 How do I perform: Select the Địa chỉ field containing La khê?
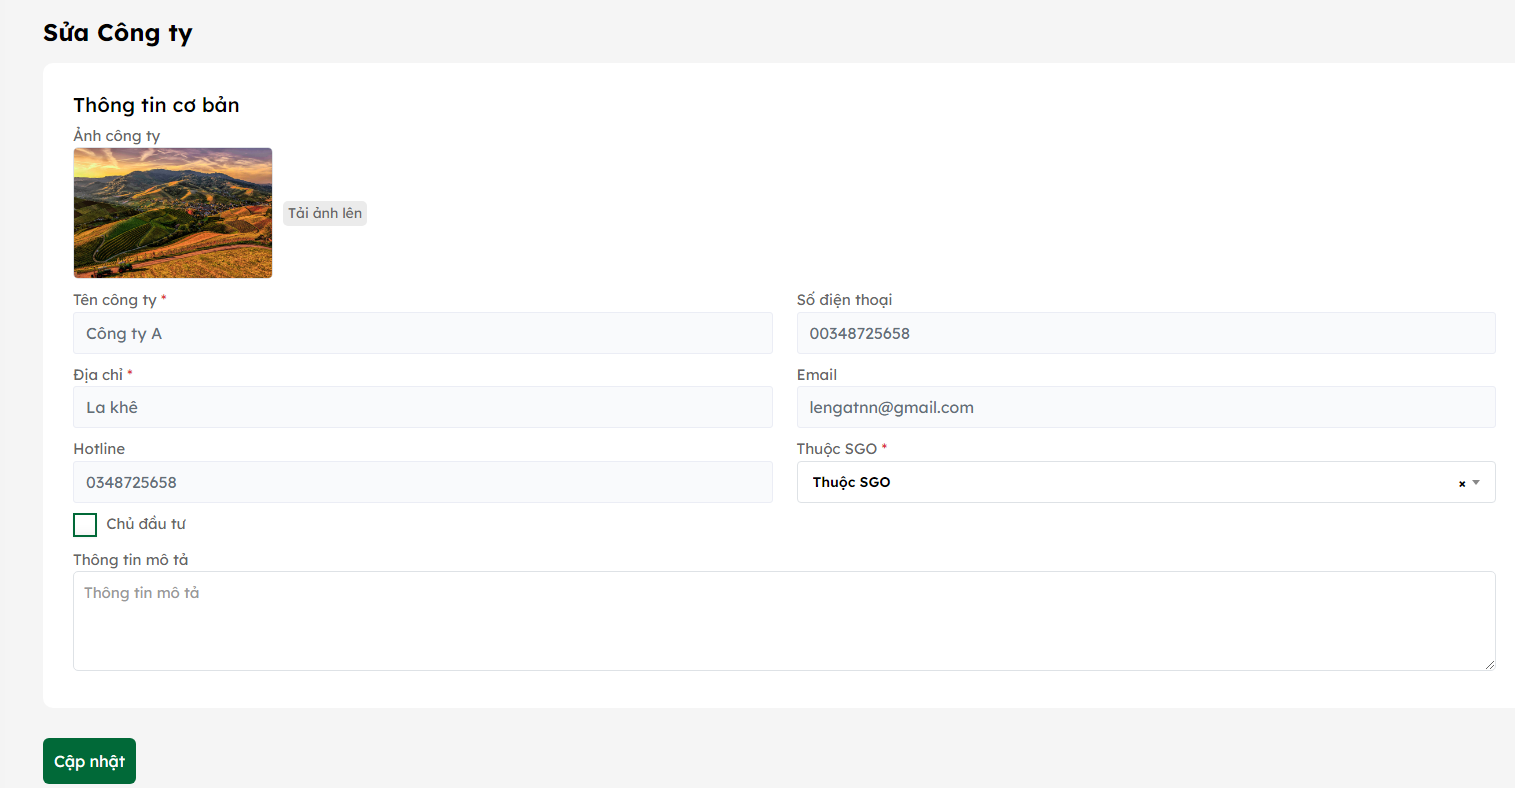click(422, 408)
